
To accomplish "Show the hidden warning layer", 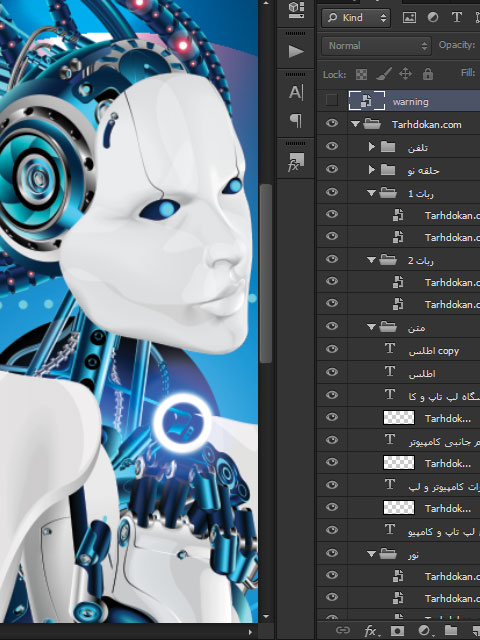I will 331,100.
